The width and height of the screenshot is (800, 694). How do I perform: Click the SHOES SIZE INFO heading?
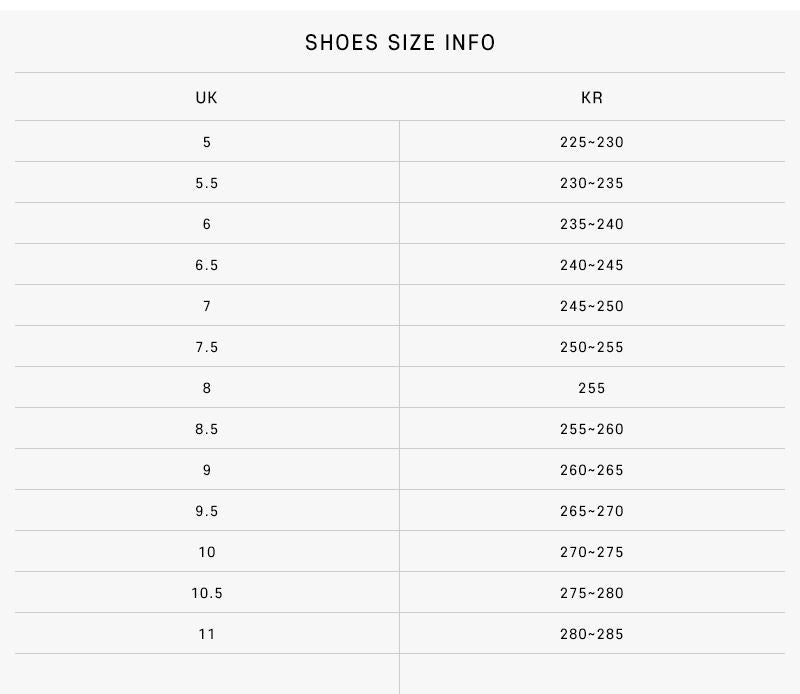coord(400,42)
